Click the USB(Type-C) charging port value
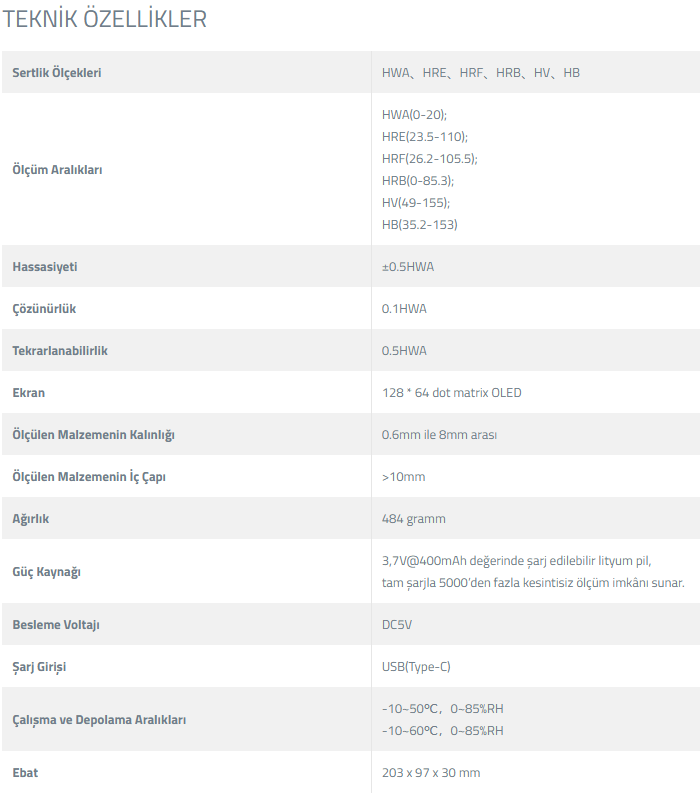This screenshot has width=700, height=795. [416, 667]
